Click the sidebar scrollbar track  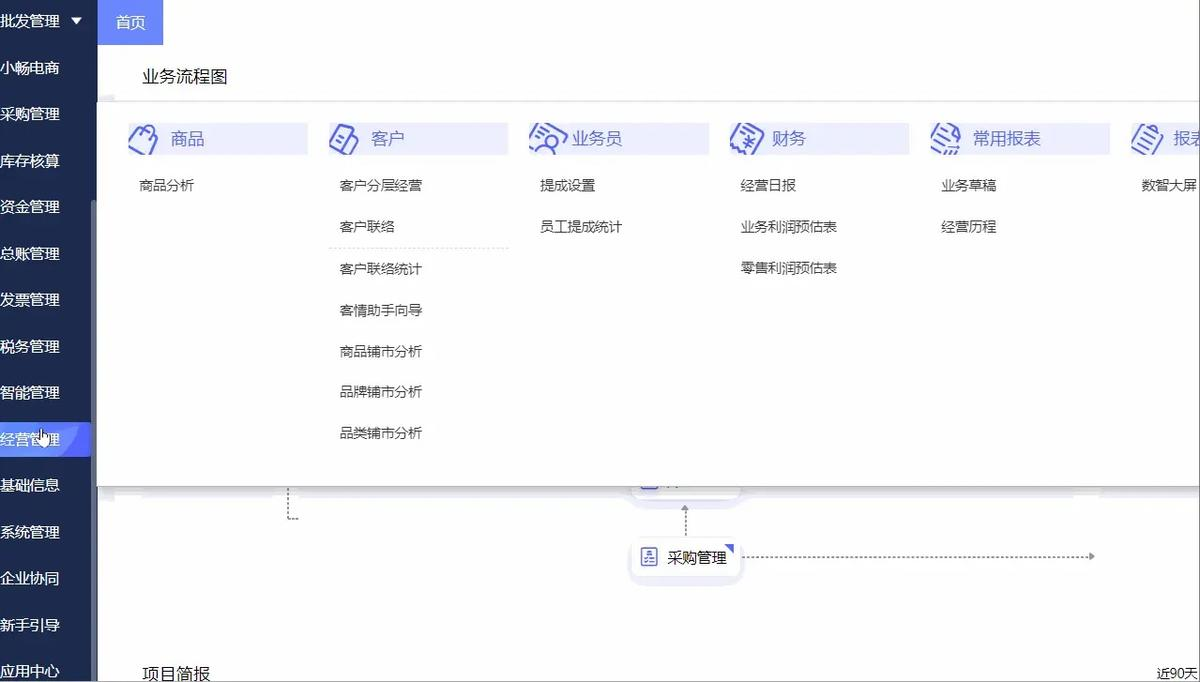[x=95, y=300]
